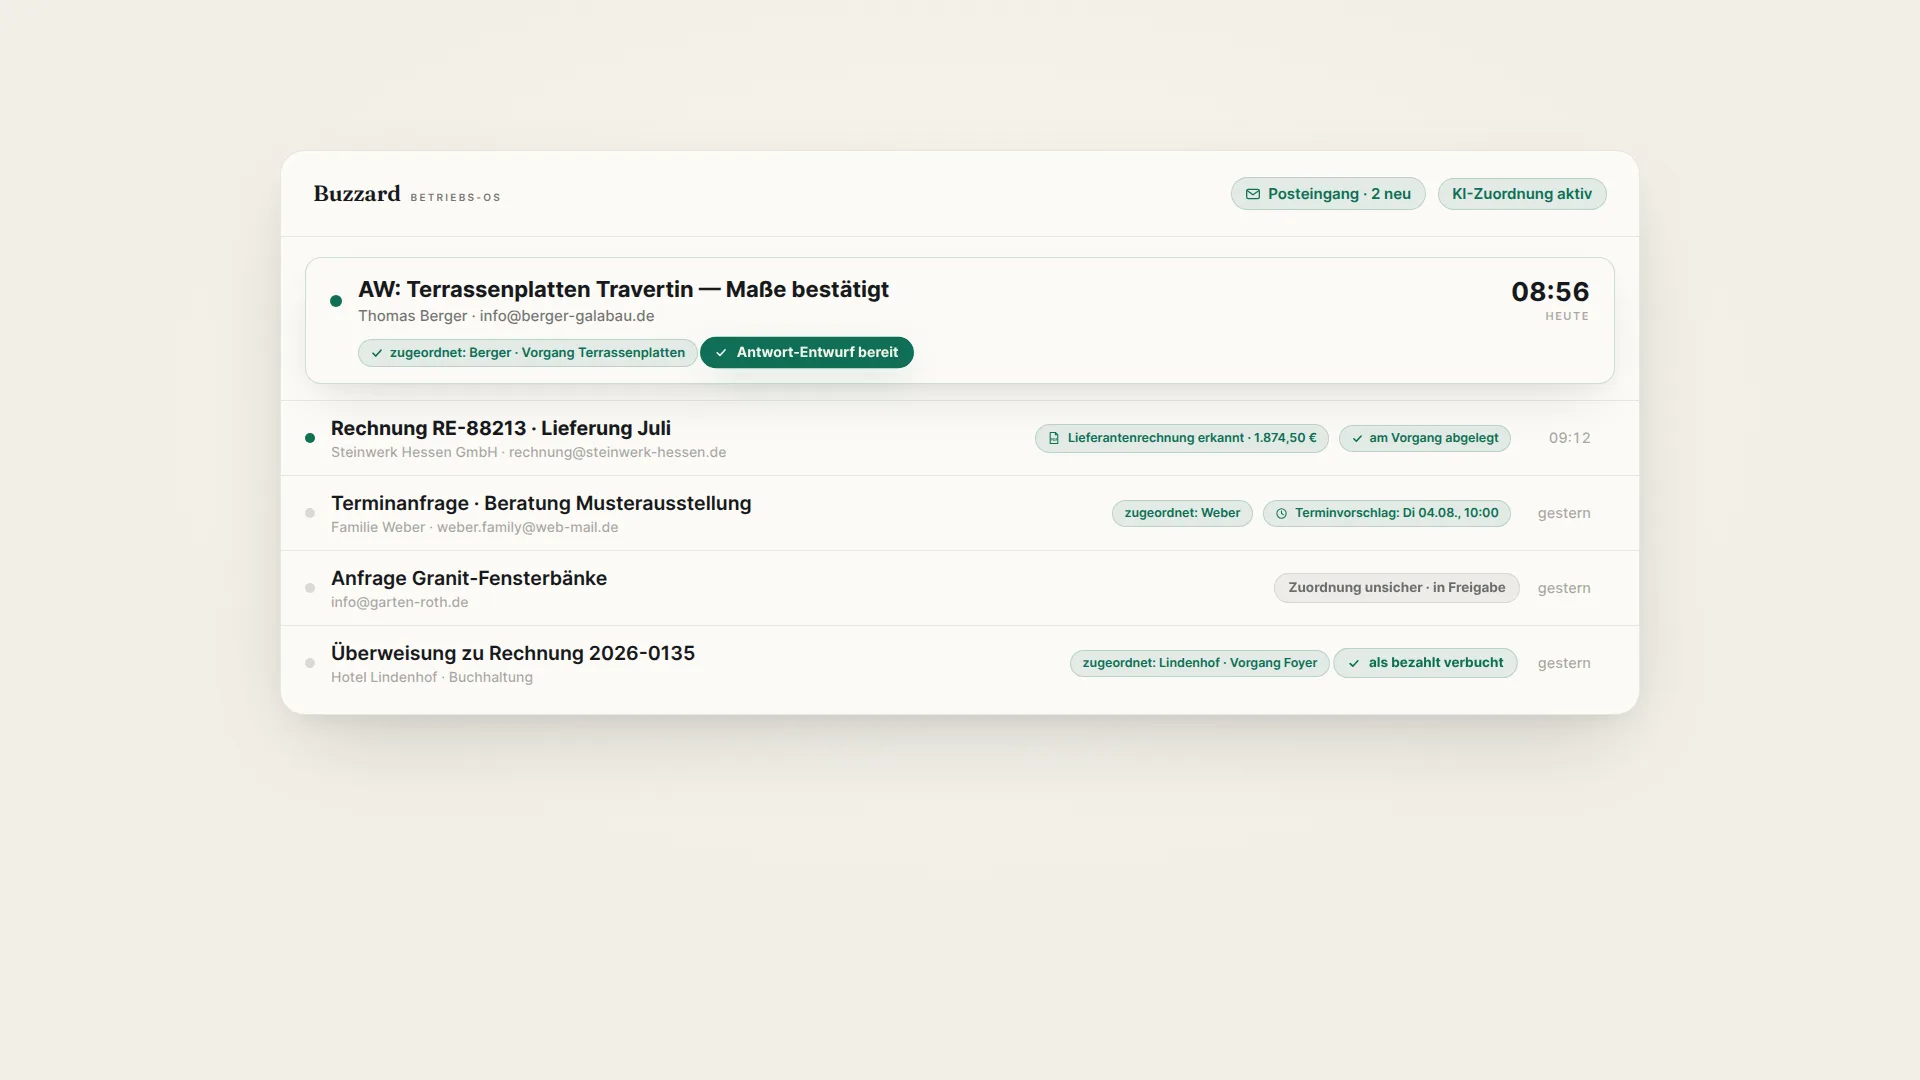Click the document icon in the Lieferantenrechnung erkannt tag
This screenshot has height=1080, width=1920.
1053,438
